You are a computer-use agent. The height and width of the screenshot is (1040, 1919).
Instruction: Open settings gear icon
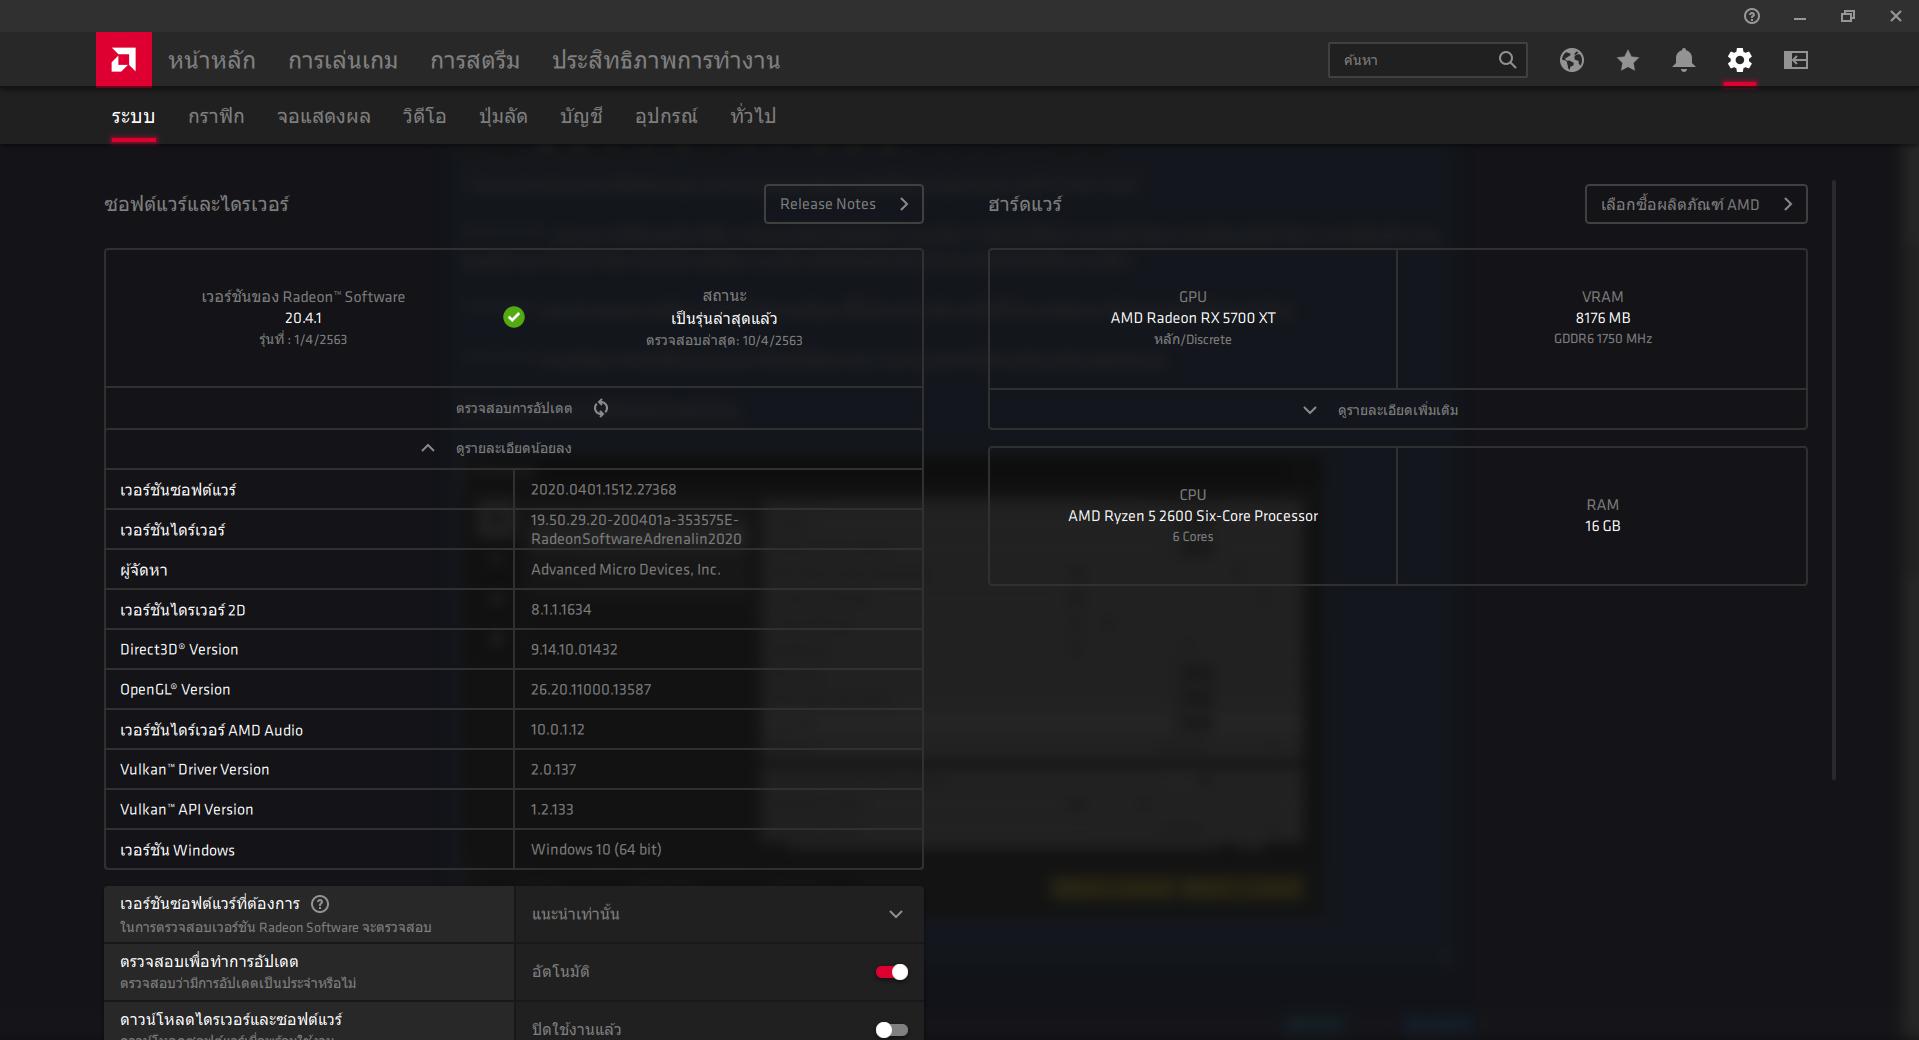pos(1740,60)
